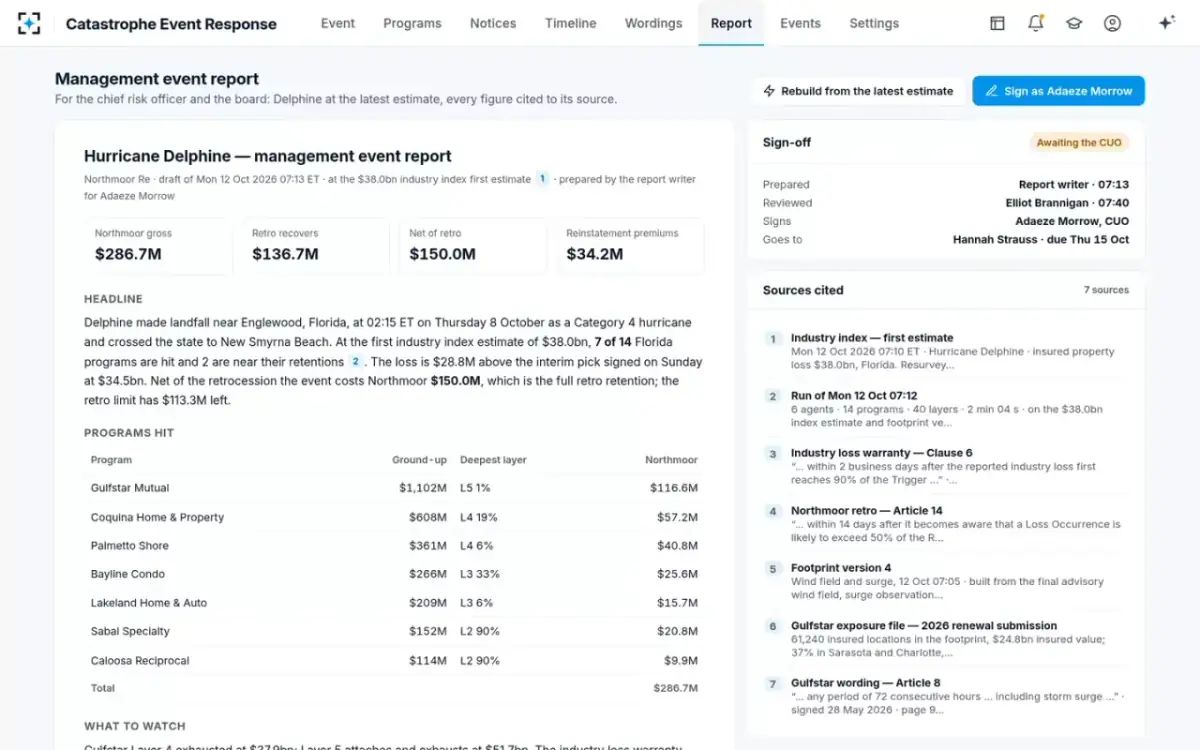Click the report title Hurricane Delphine
Image resolution: width=1200 pixels, height=750 pixels.
pyautogui.click(x=268, y=156)
